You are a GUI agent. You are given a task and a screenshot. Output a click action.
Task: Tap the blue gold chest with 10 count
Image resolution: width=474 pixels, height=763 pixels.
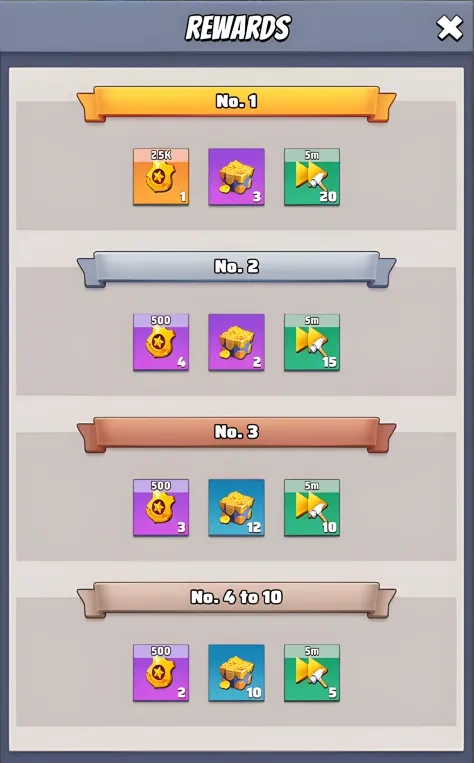coord(237,673)
